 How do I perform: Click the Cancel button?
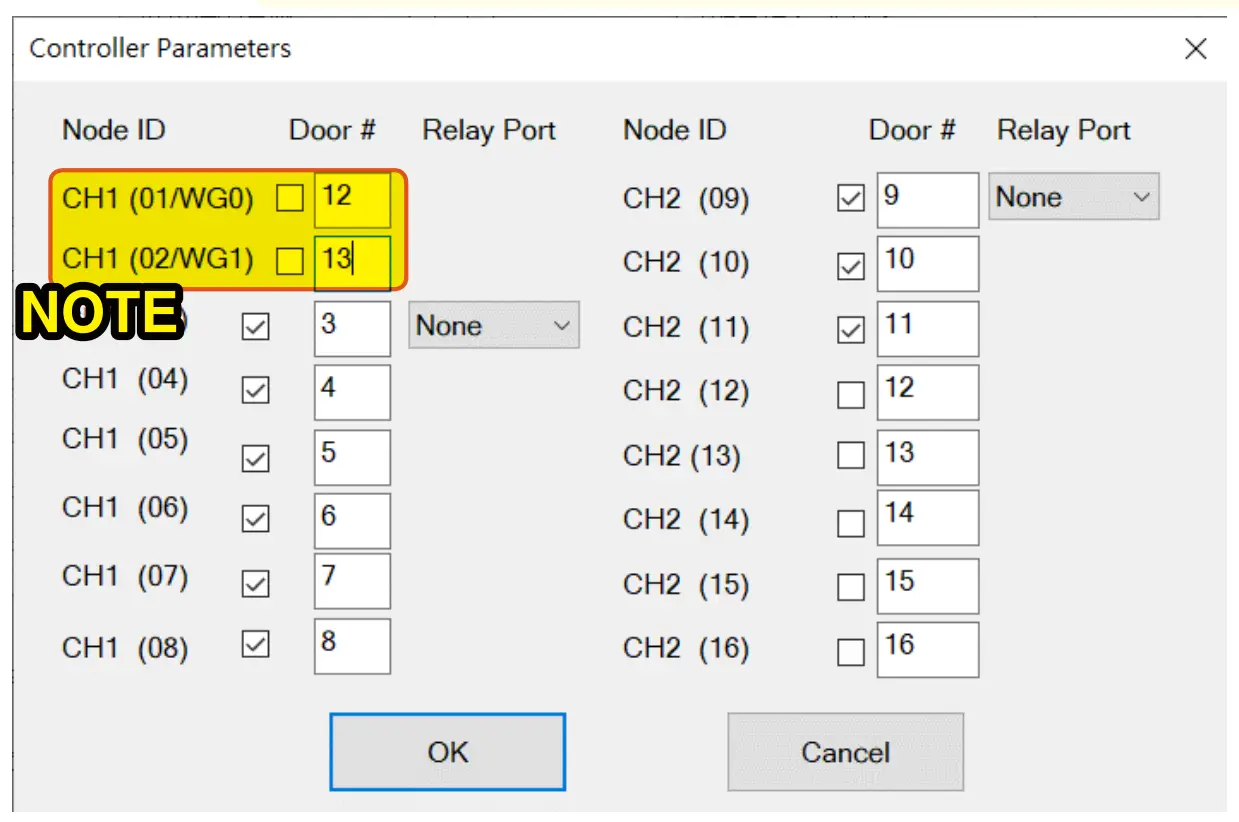point(845,751)
